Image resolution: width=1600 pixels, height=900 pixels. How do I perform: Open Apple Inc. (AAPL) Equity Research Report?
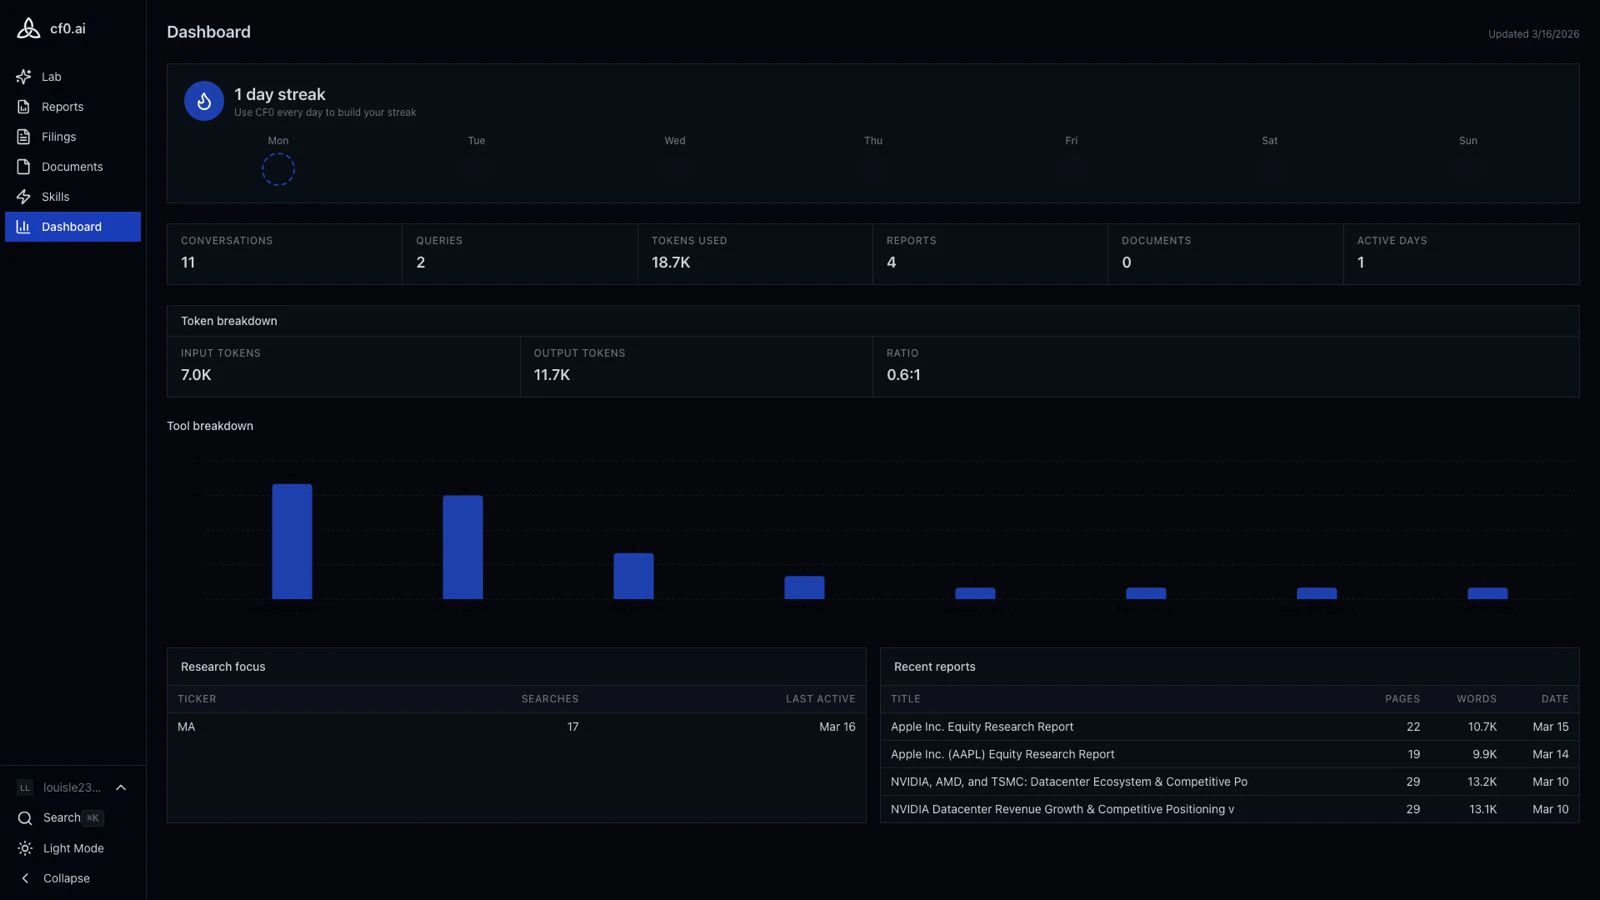point(1002,754)
